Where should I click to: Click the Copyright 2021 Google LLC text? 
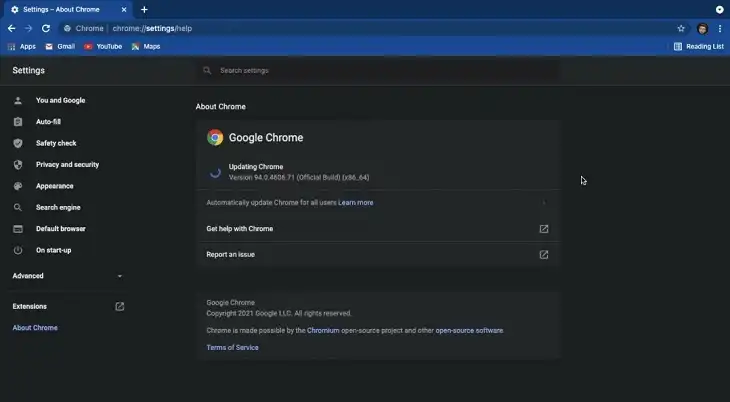coord(279,313)
